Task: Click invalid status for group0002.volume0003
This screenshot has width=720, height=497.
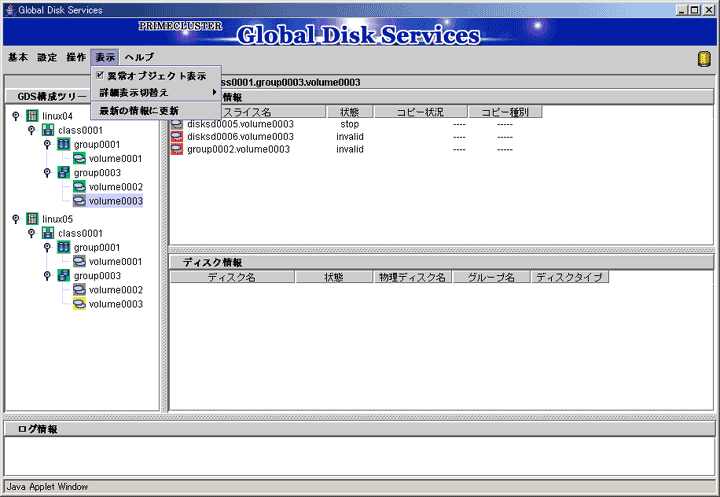Action: [x=349, y=149]
